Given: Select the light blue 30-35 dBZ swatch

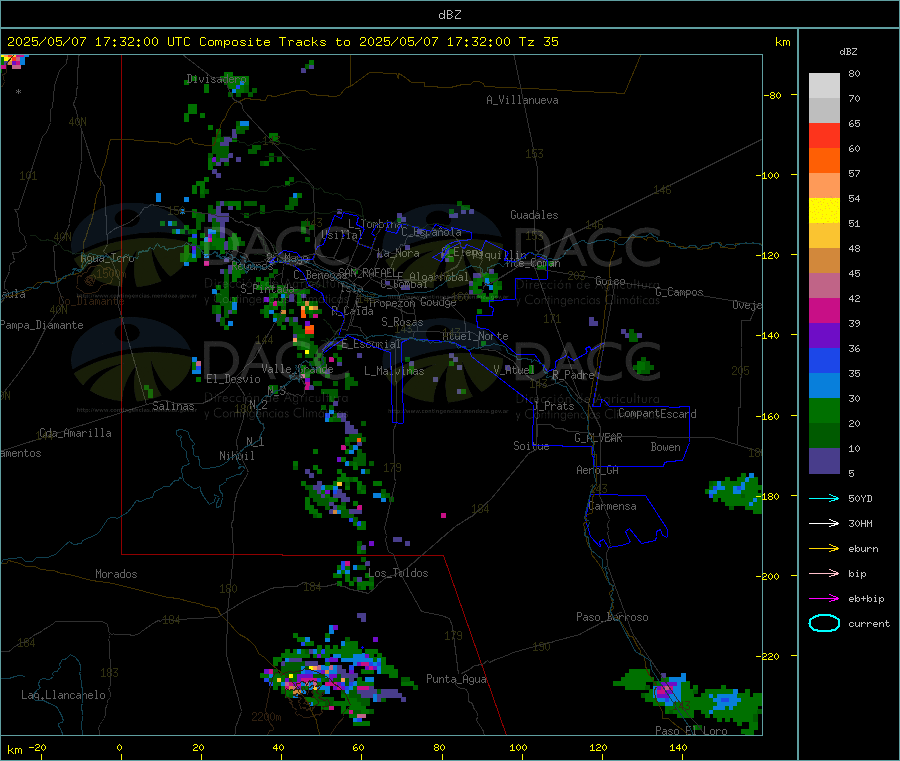Looking at the screenshot, I should (824, 386).
